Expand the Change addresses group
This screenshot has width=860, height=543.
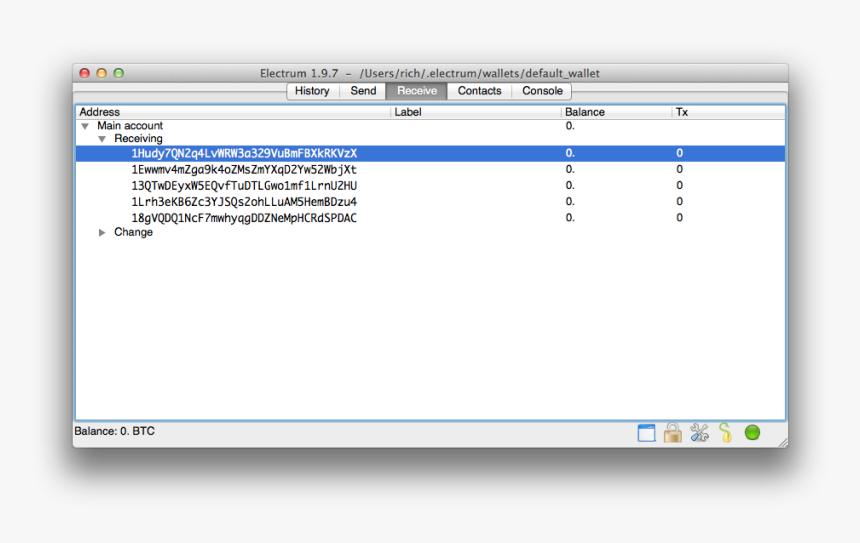[102, 233]
